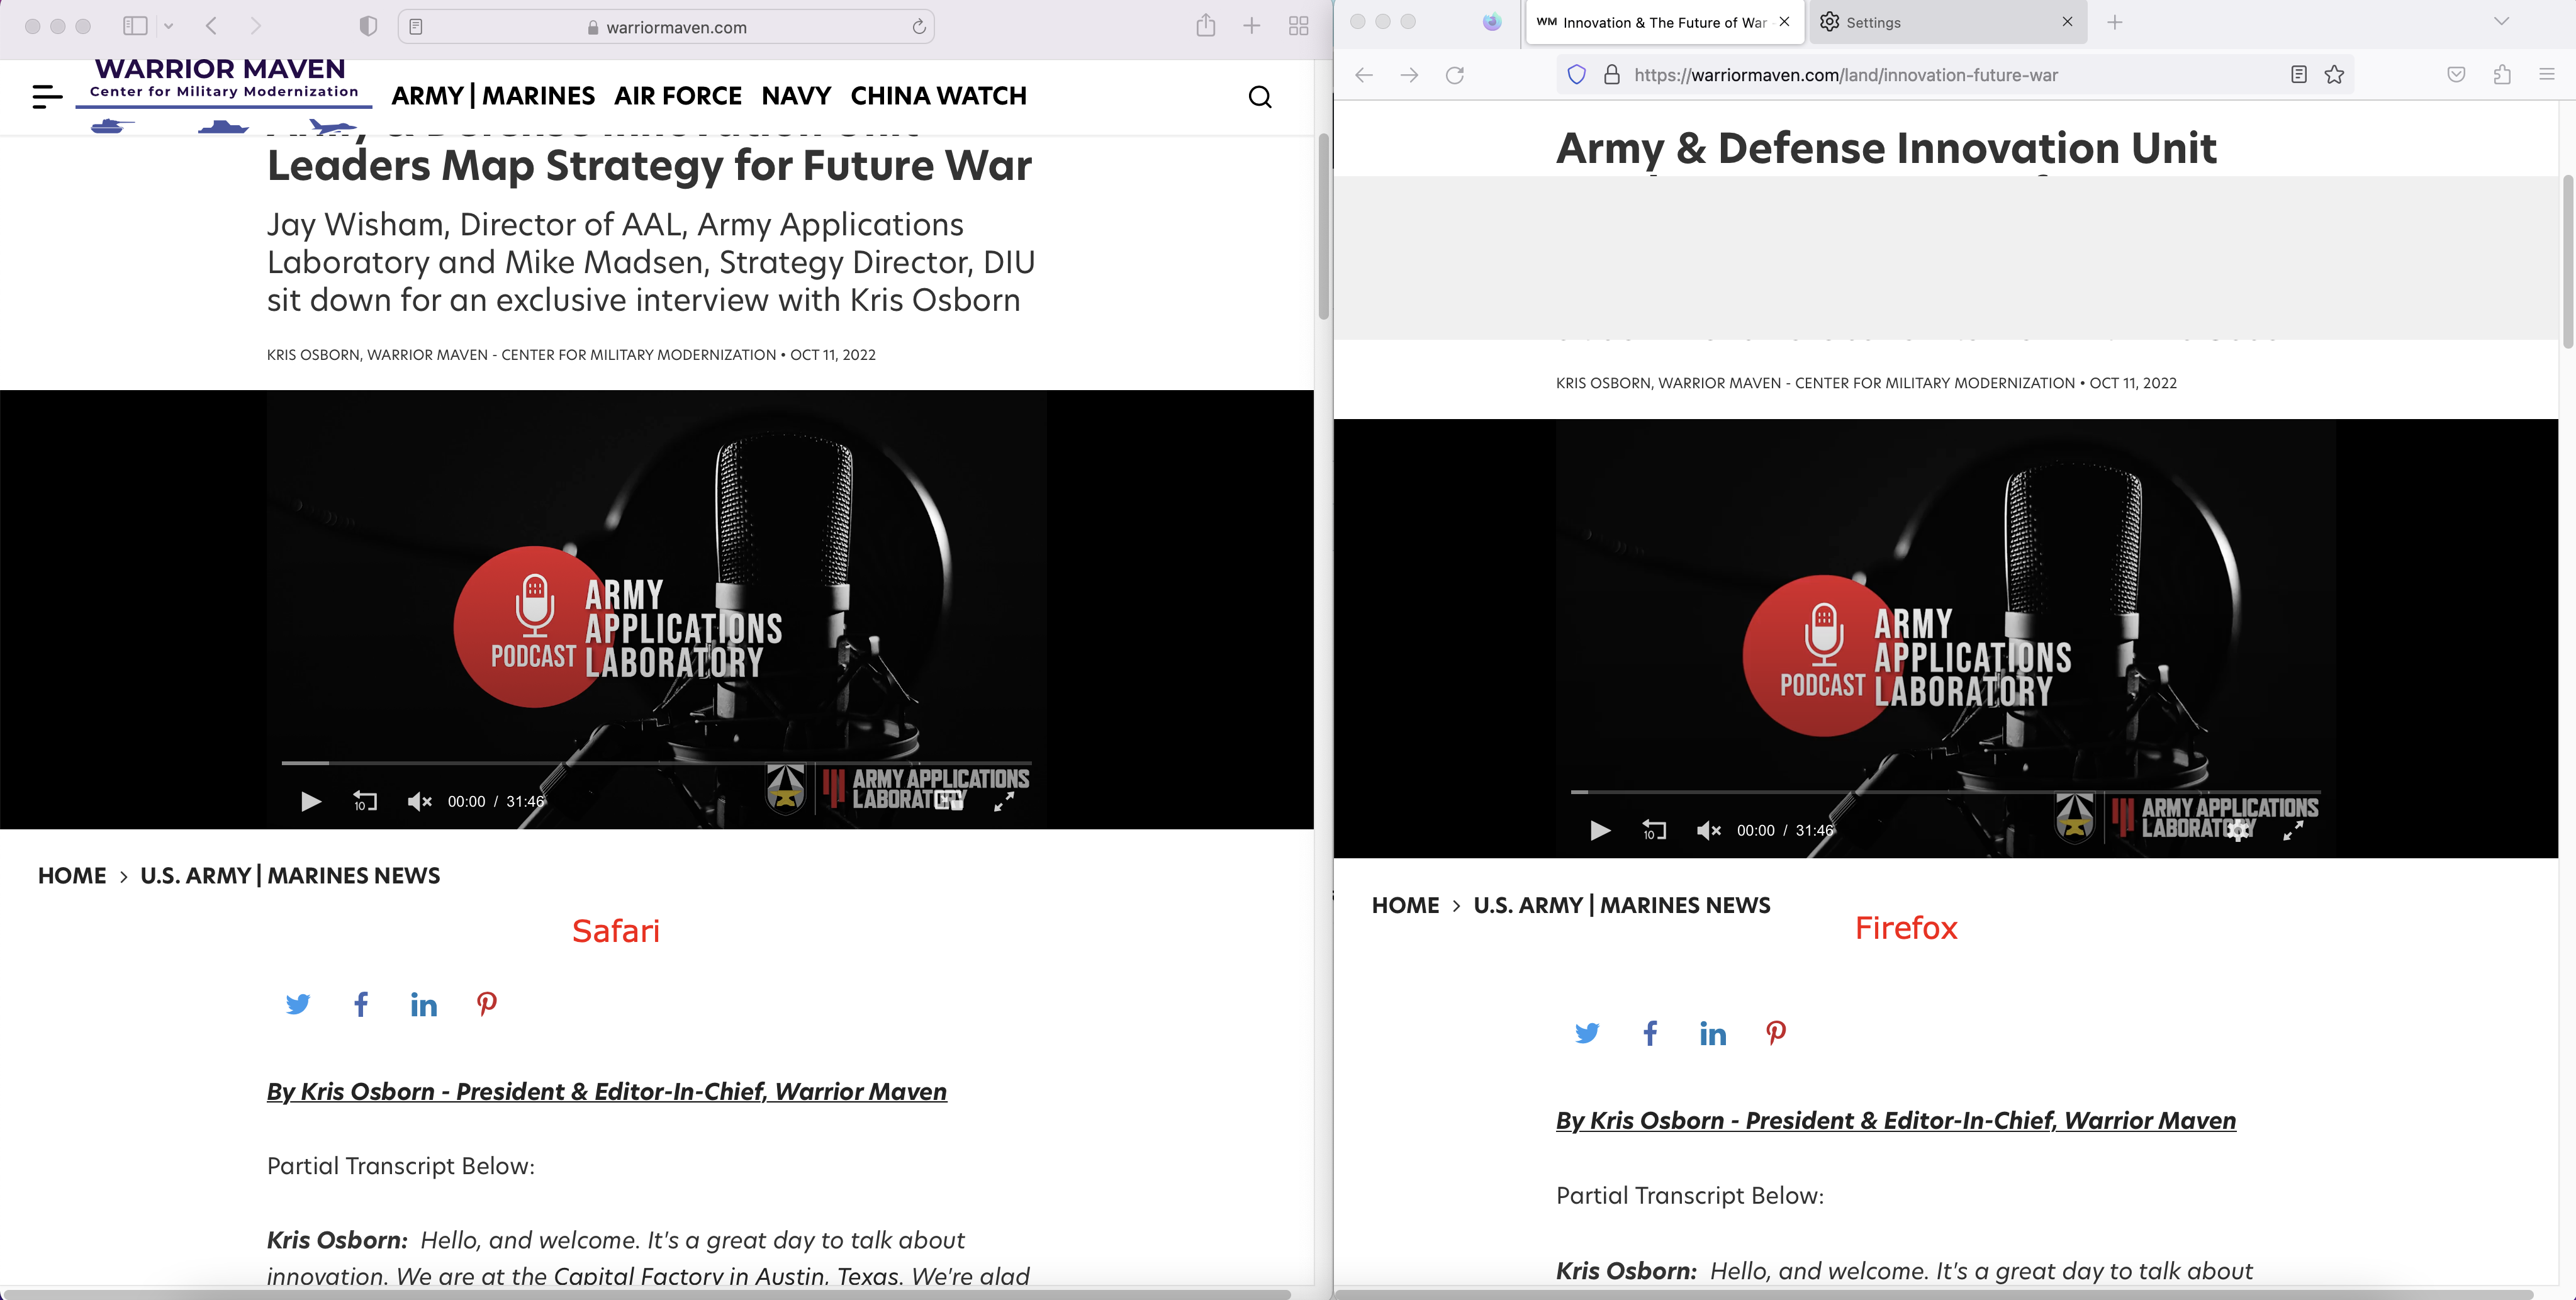The height and width of the screenshot is (1300, 2576).
Task: Open Firefox's list-all-tabs chevron
Action: (2502, 21)
